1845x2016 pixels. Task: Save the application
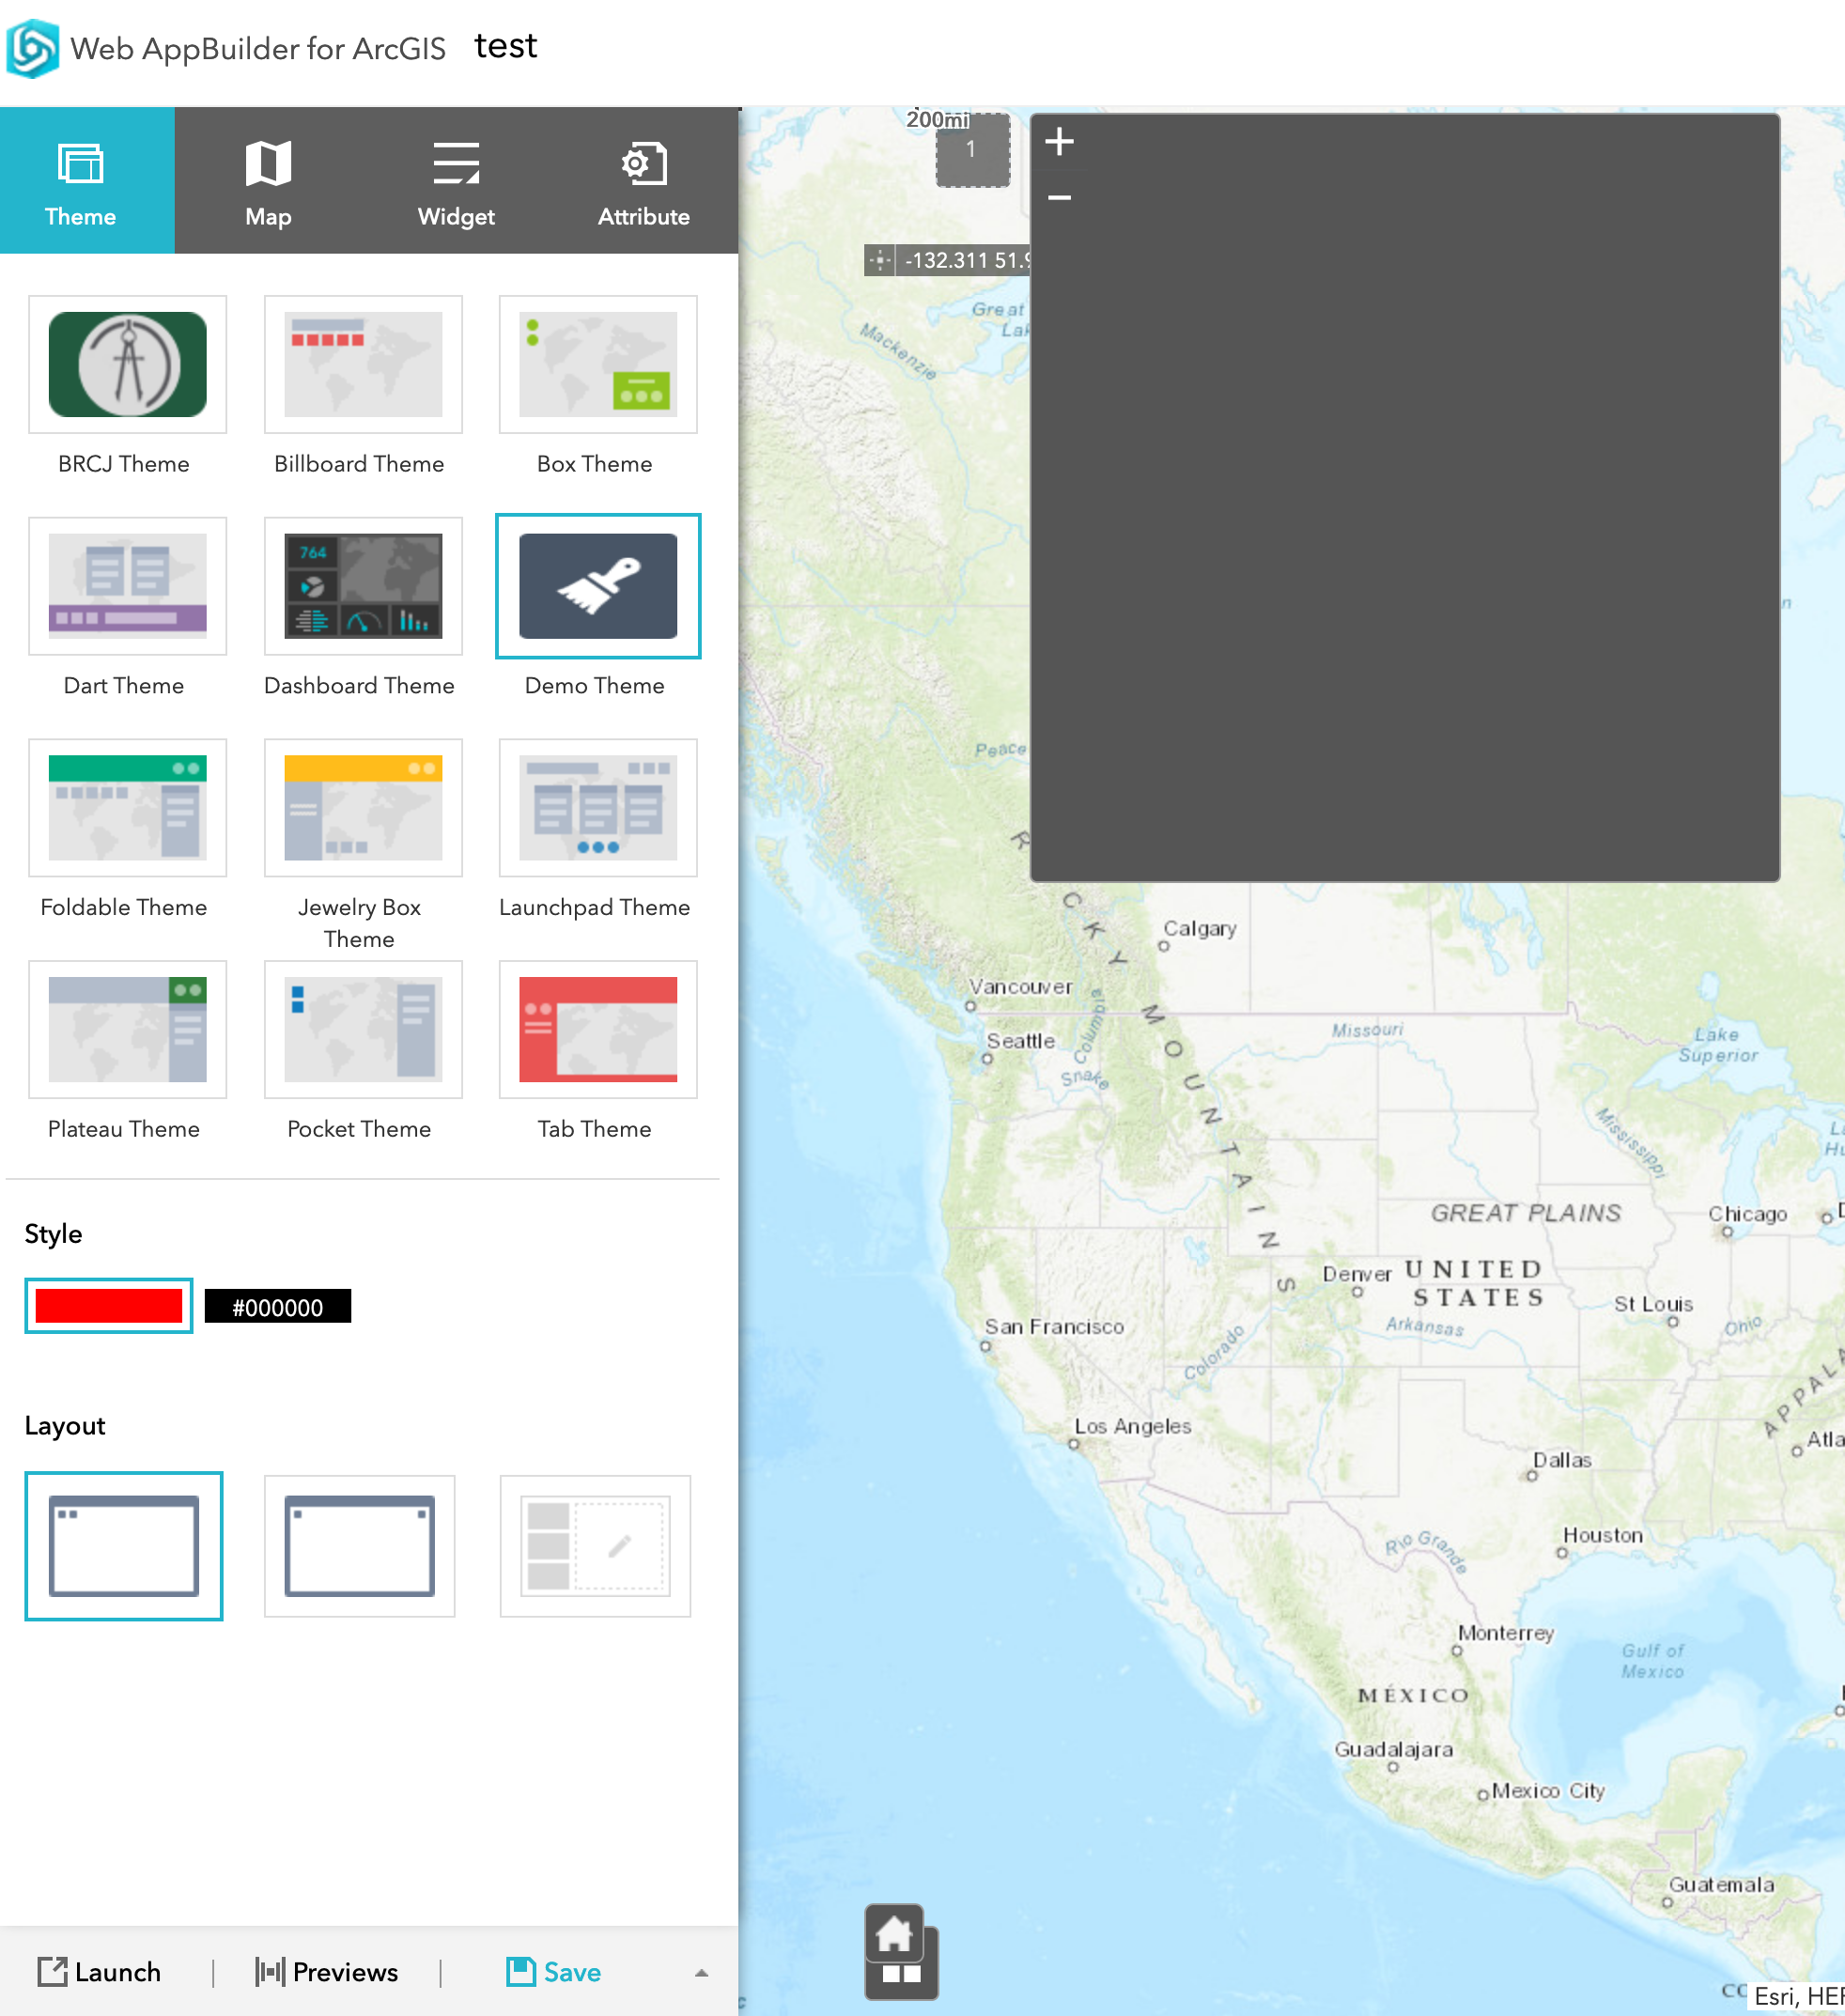click(x=553, y=1972)
